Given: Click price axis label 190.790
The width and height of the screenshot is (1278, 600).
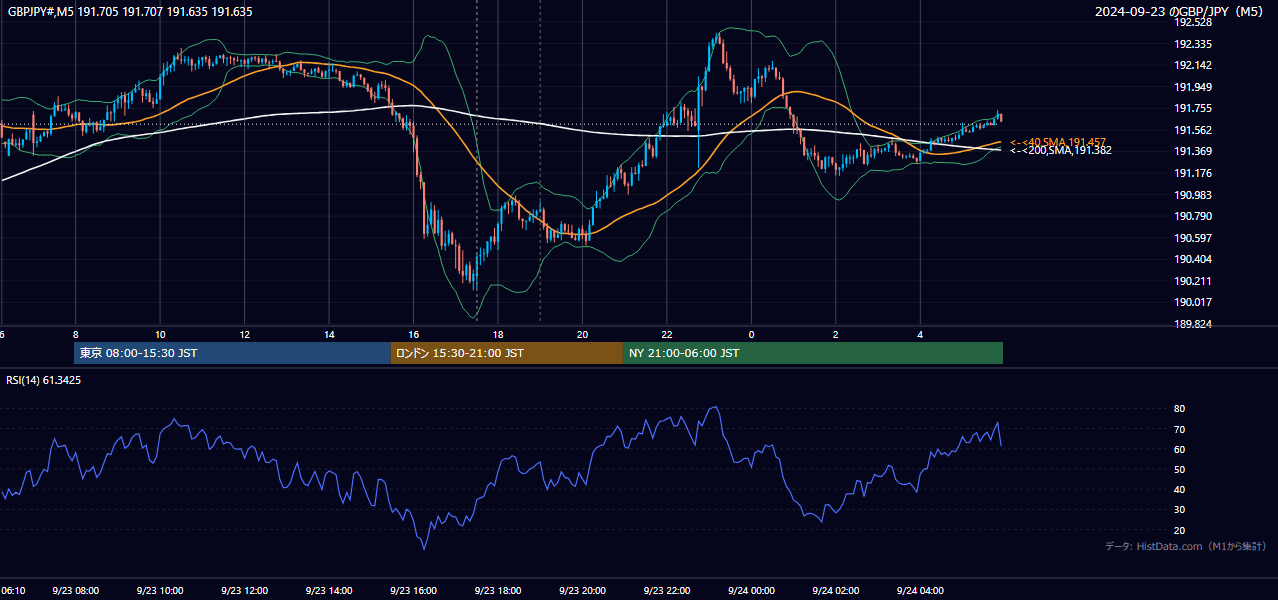Looking at the screenshot, I should pyautogui.click(x=1192, y=216).
